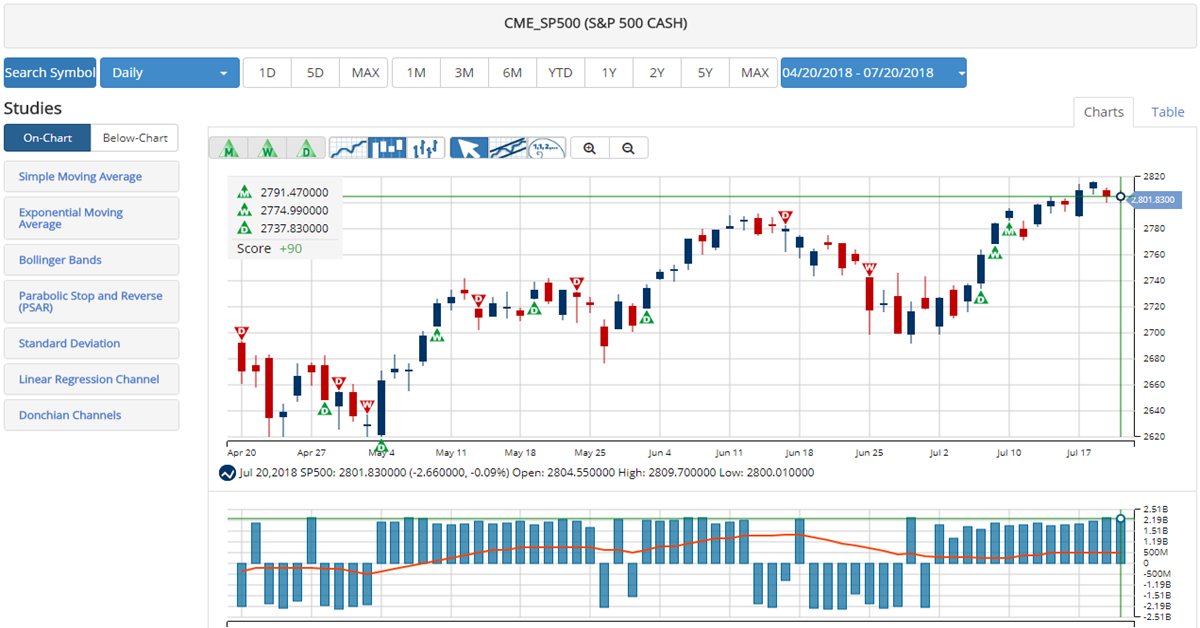Select the Charts tab

[1103, 112]
